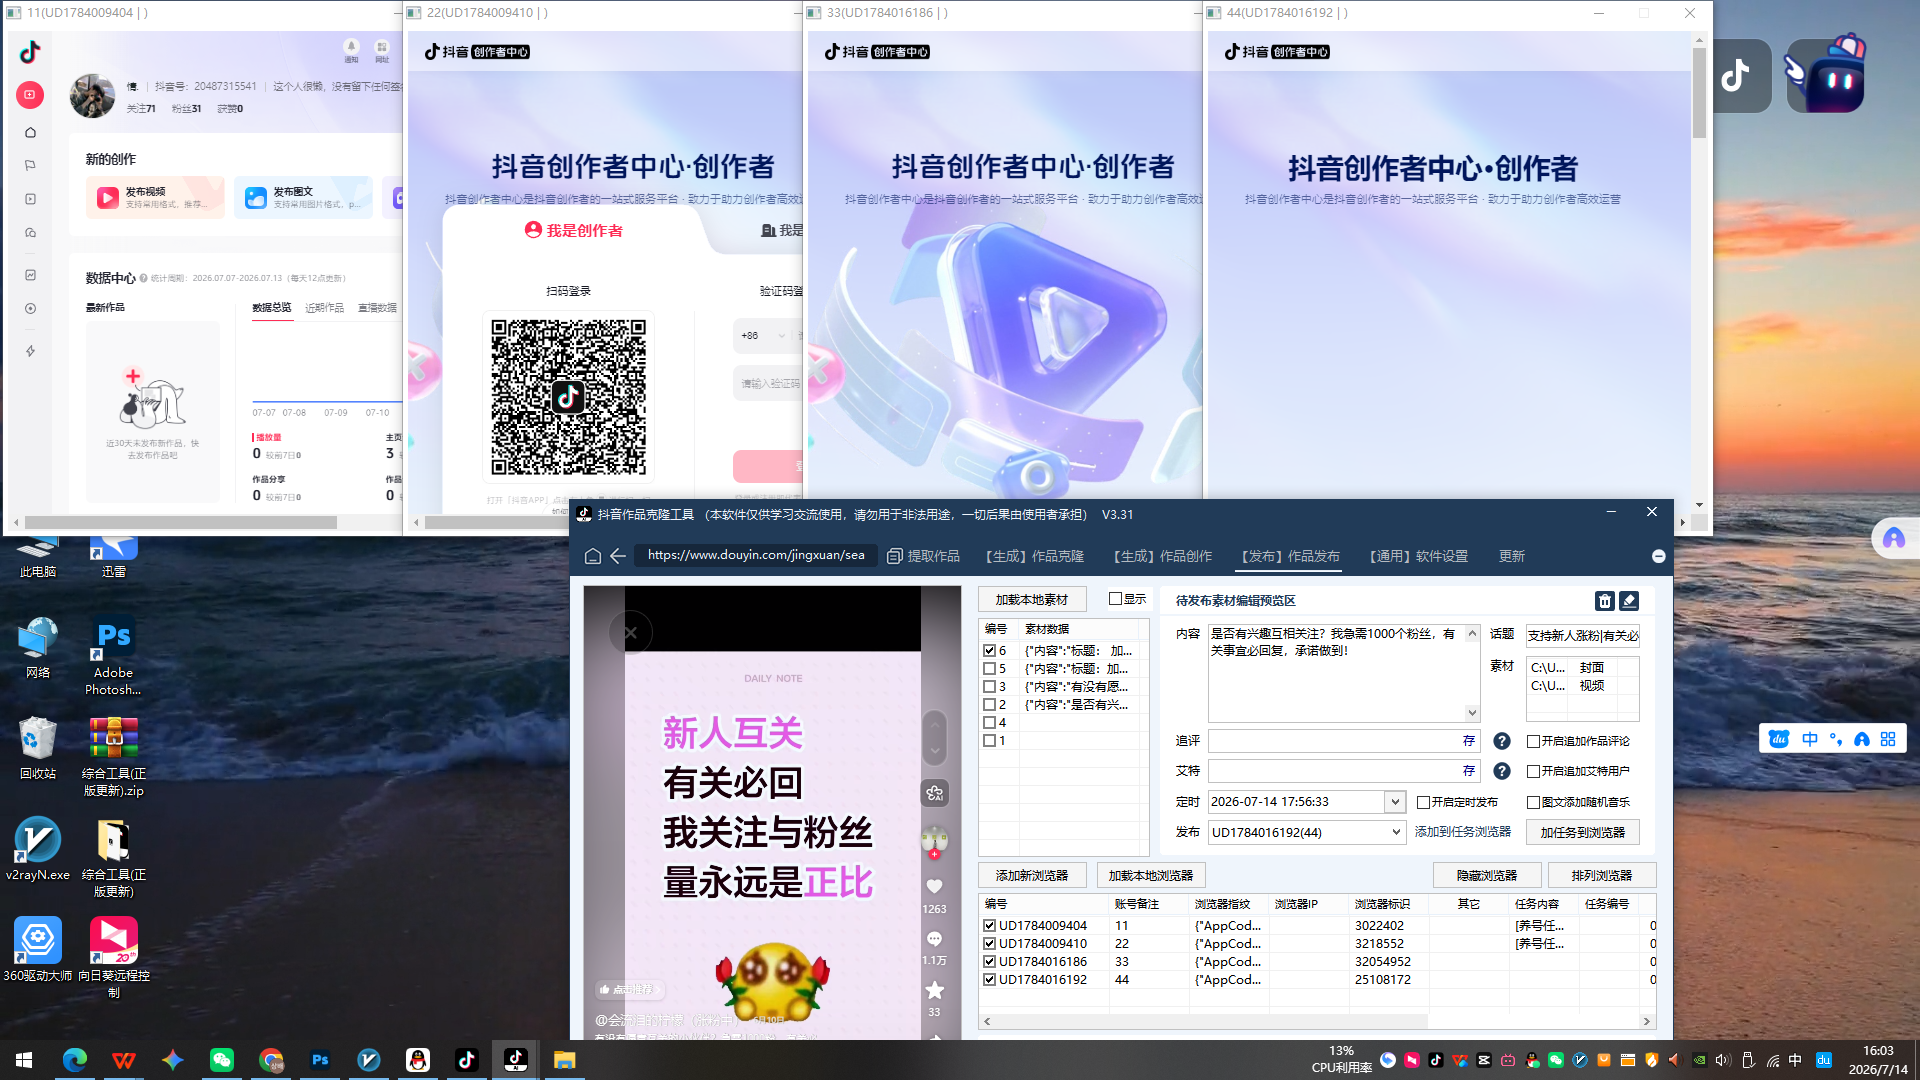Open 【通用】软件设置 tab
Image resolution: width=1920 pixels, height=1080 pixels.
pos(1418,557)
